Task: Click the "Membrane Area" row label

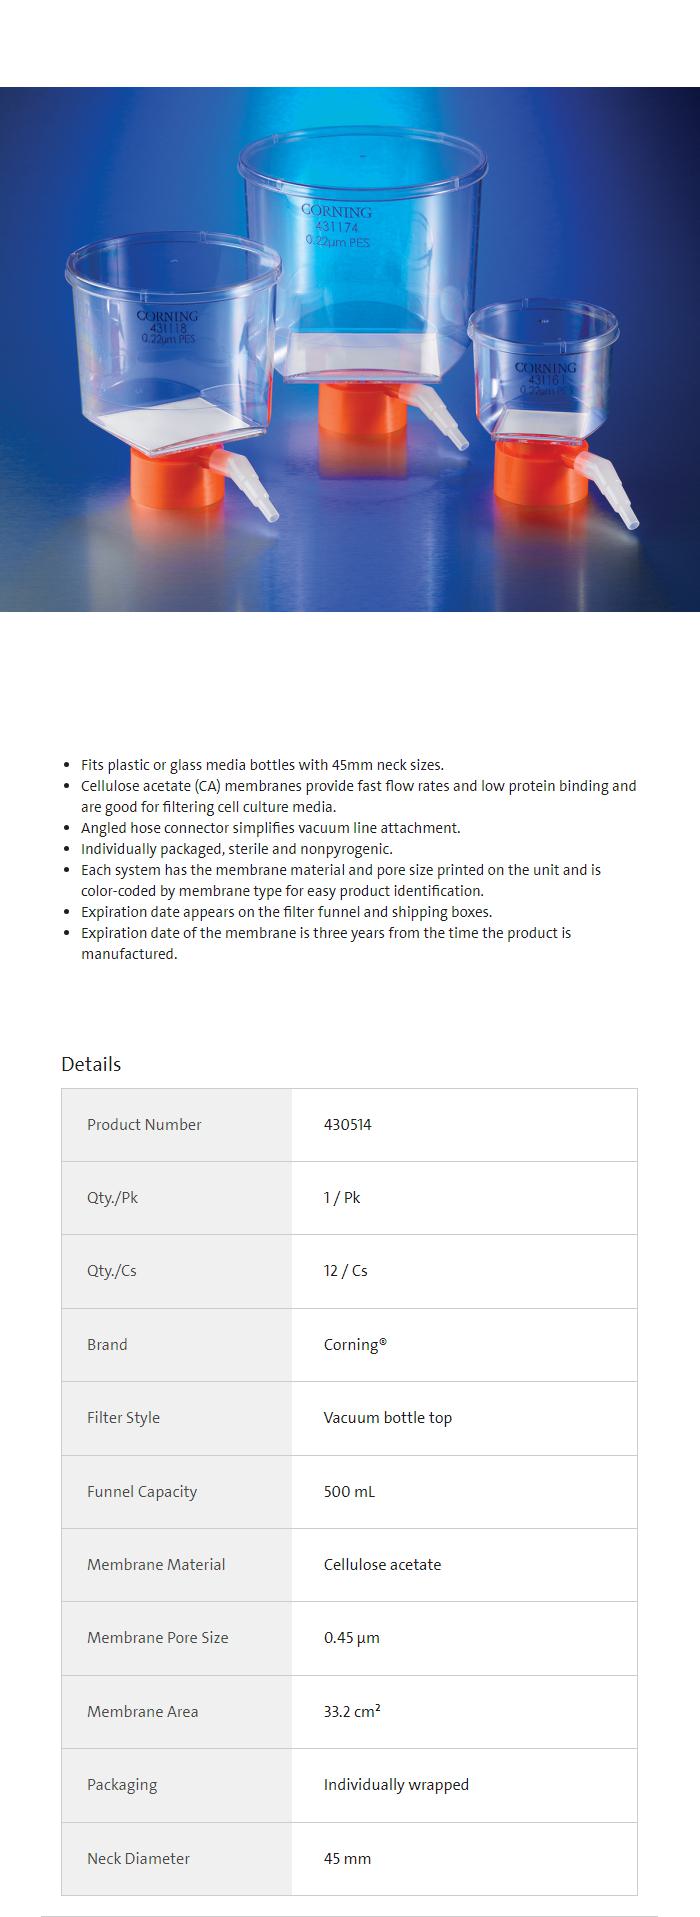Action: coord(142,1711)
